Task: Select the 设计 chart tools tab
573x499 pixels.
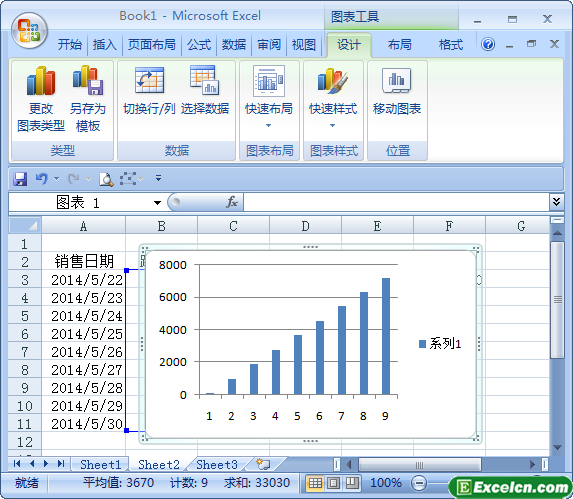Action: [349, 45]
